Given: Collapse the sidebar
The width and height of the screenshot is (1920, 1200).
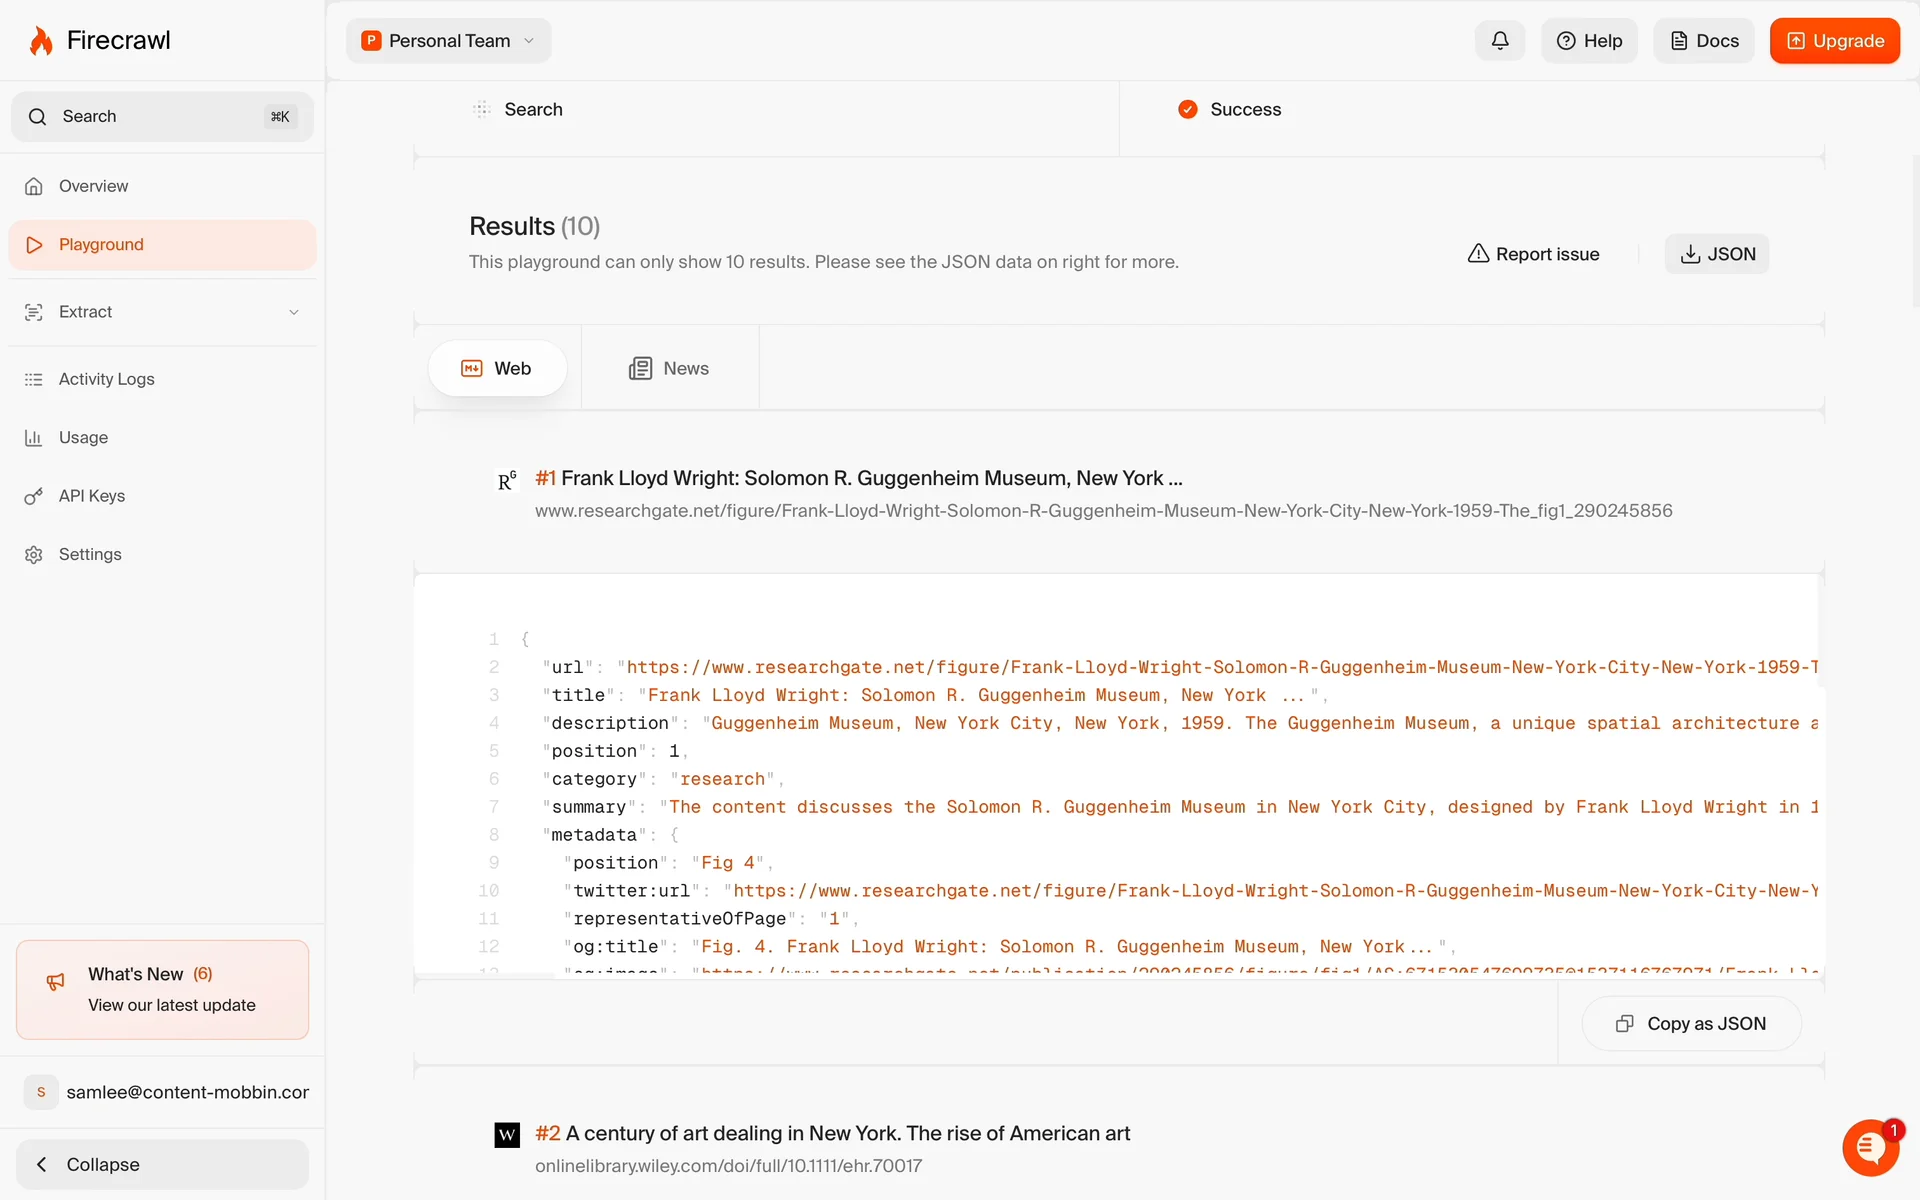Looking at the screenshot, I should 162,1164.
